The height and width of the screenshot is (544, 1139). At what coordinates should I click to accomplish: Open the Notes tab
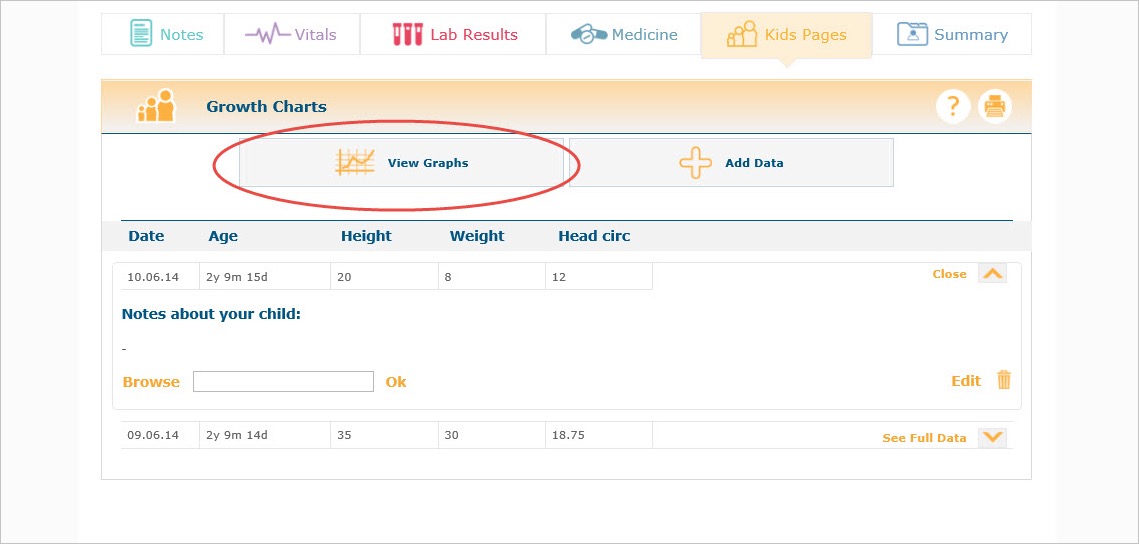point(163,34)
